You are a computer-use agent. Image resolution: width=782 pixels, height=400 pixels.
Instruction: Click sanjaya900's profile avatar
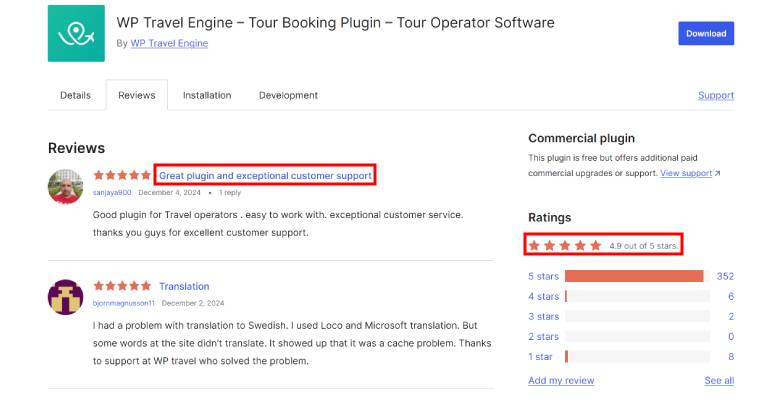(x=65, y=187)
